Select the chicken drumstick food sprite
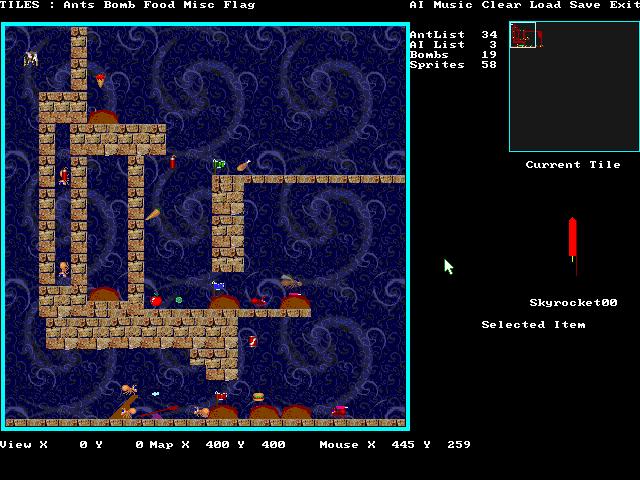640x480 pixels. [x=244, y=166]
